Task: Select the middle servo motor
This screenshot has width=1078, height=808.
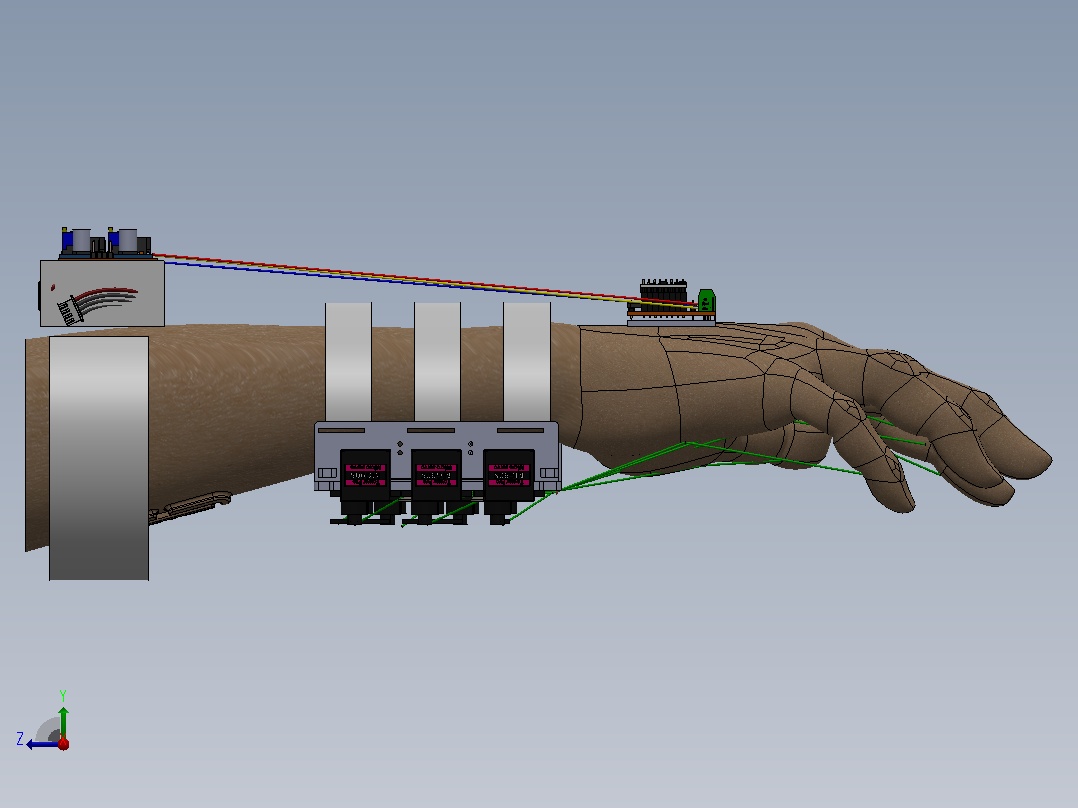Action: point(437,475)
